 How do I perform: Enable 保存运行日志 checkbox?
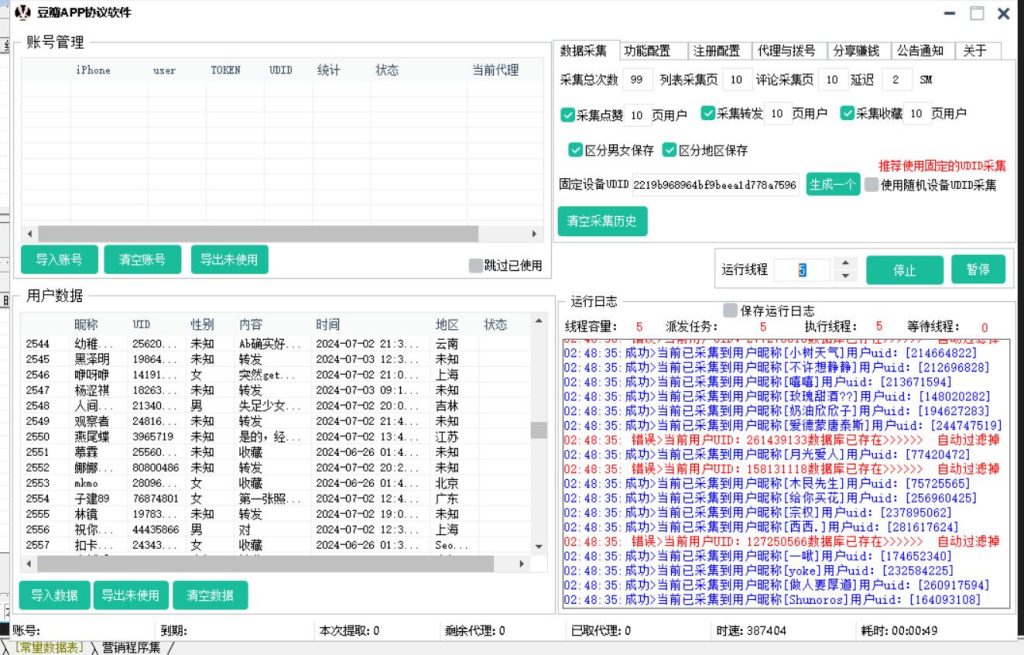[730, 310]
